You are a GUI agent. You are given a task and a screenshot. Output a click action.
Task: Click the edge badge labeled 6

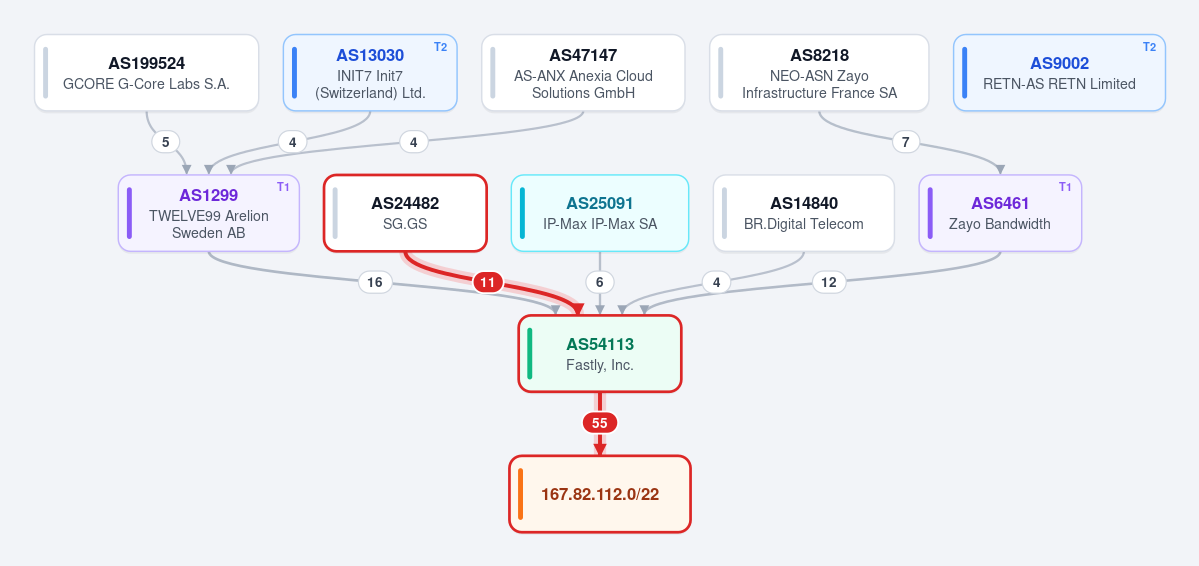pos(600,282)
